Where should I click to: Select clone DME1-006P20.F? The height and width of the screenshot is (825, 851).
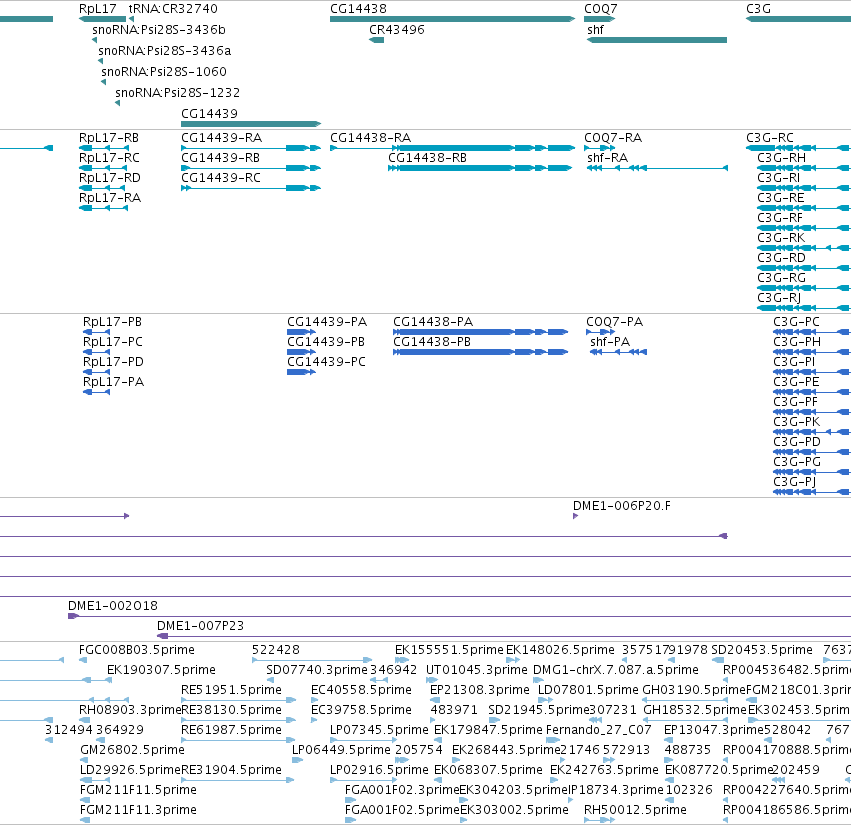coord(576,516)
